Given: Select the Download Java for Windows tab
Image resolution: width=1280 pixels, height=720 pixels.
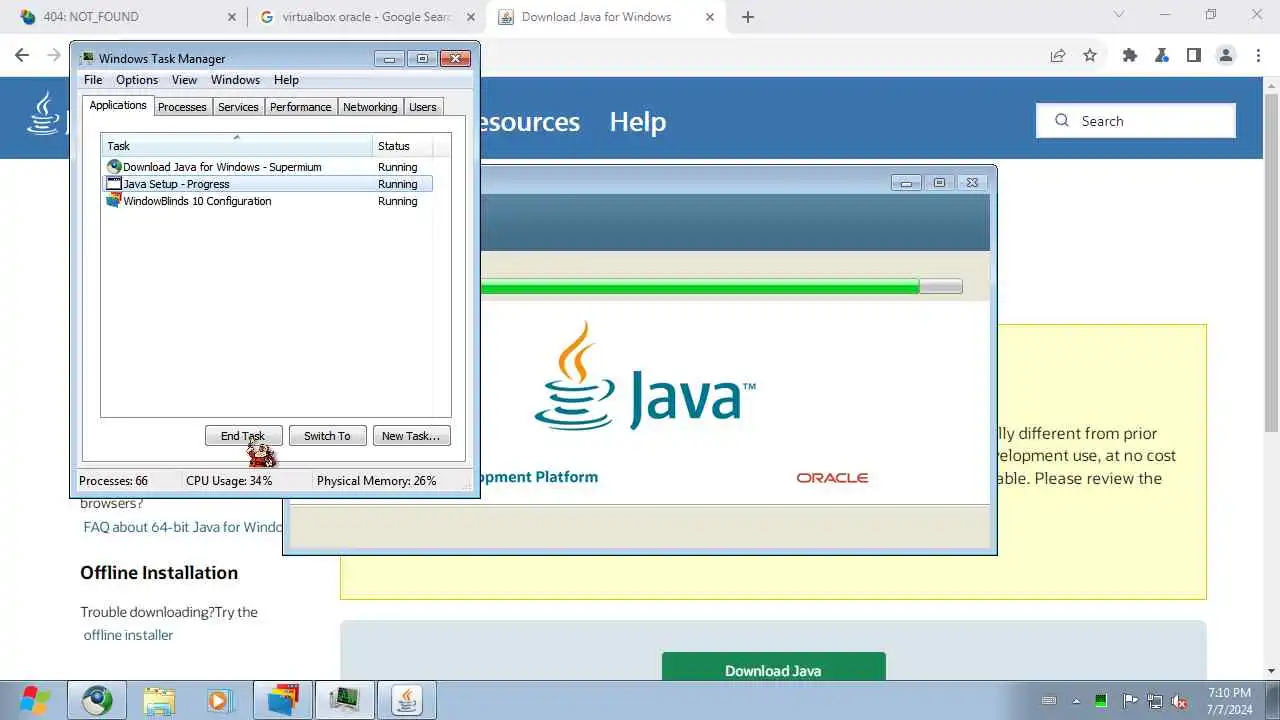Looking at the screenshot, I should pos(606,17).
